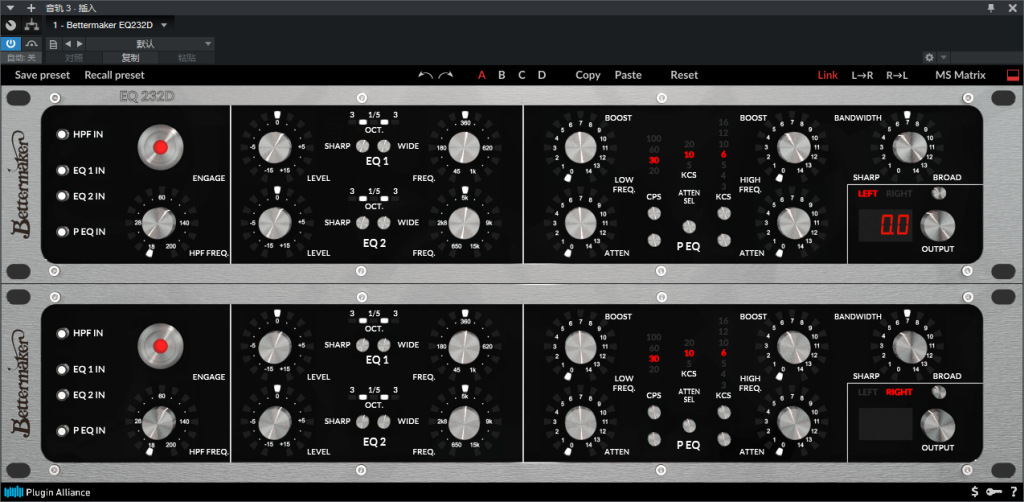
Task: Open the window menu triangle at top left
Action: pyautogui.click(x=10, y=8)
